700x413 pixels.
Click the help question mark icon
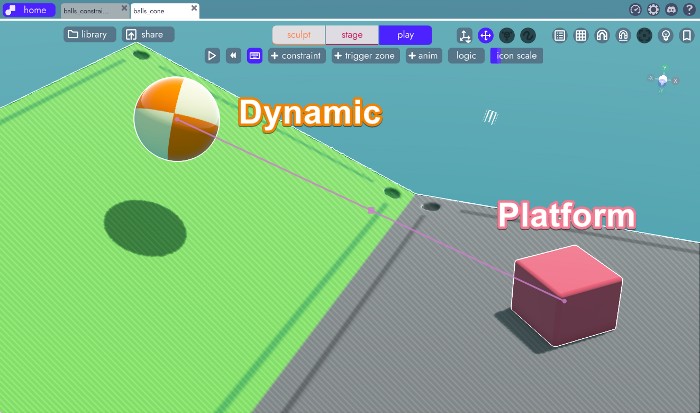tap(689, 10)
